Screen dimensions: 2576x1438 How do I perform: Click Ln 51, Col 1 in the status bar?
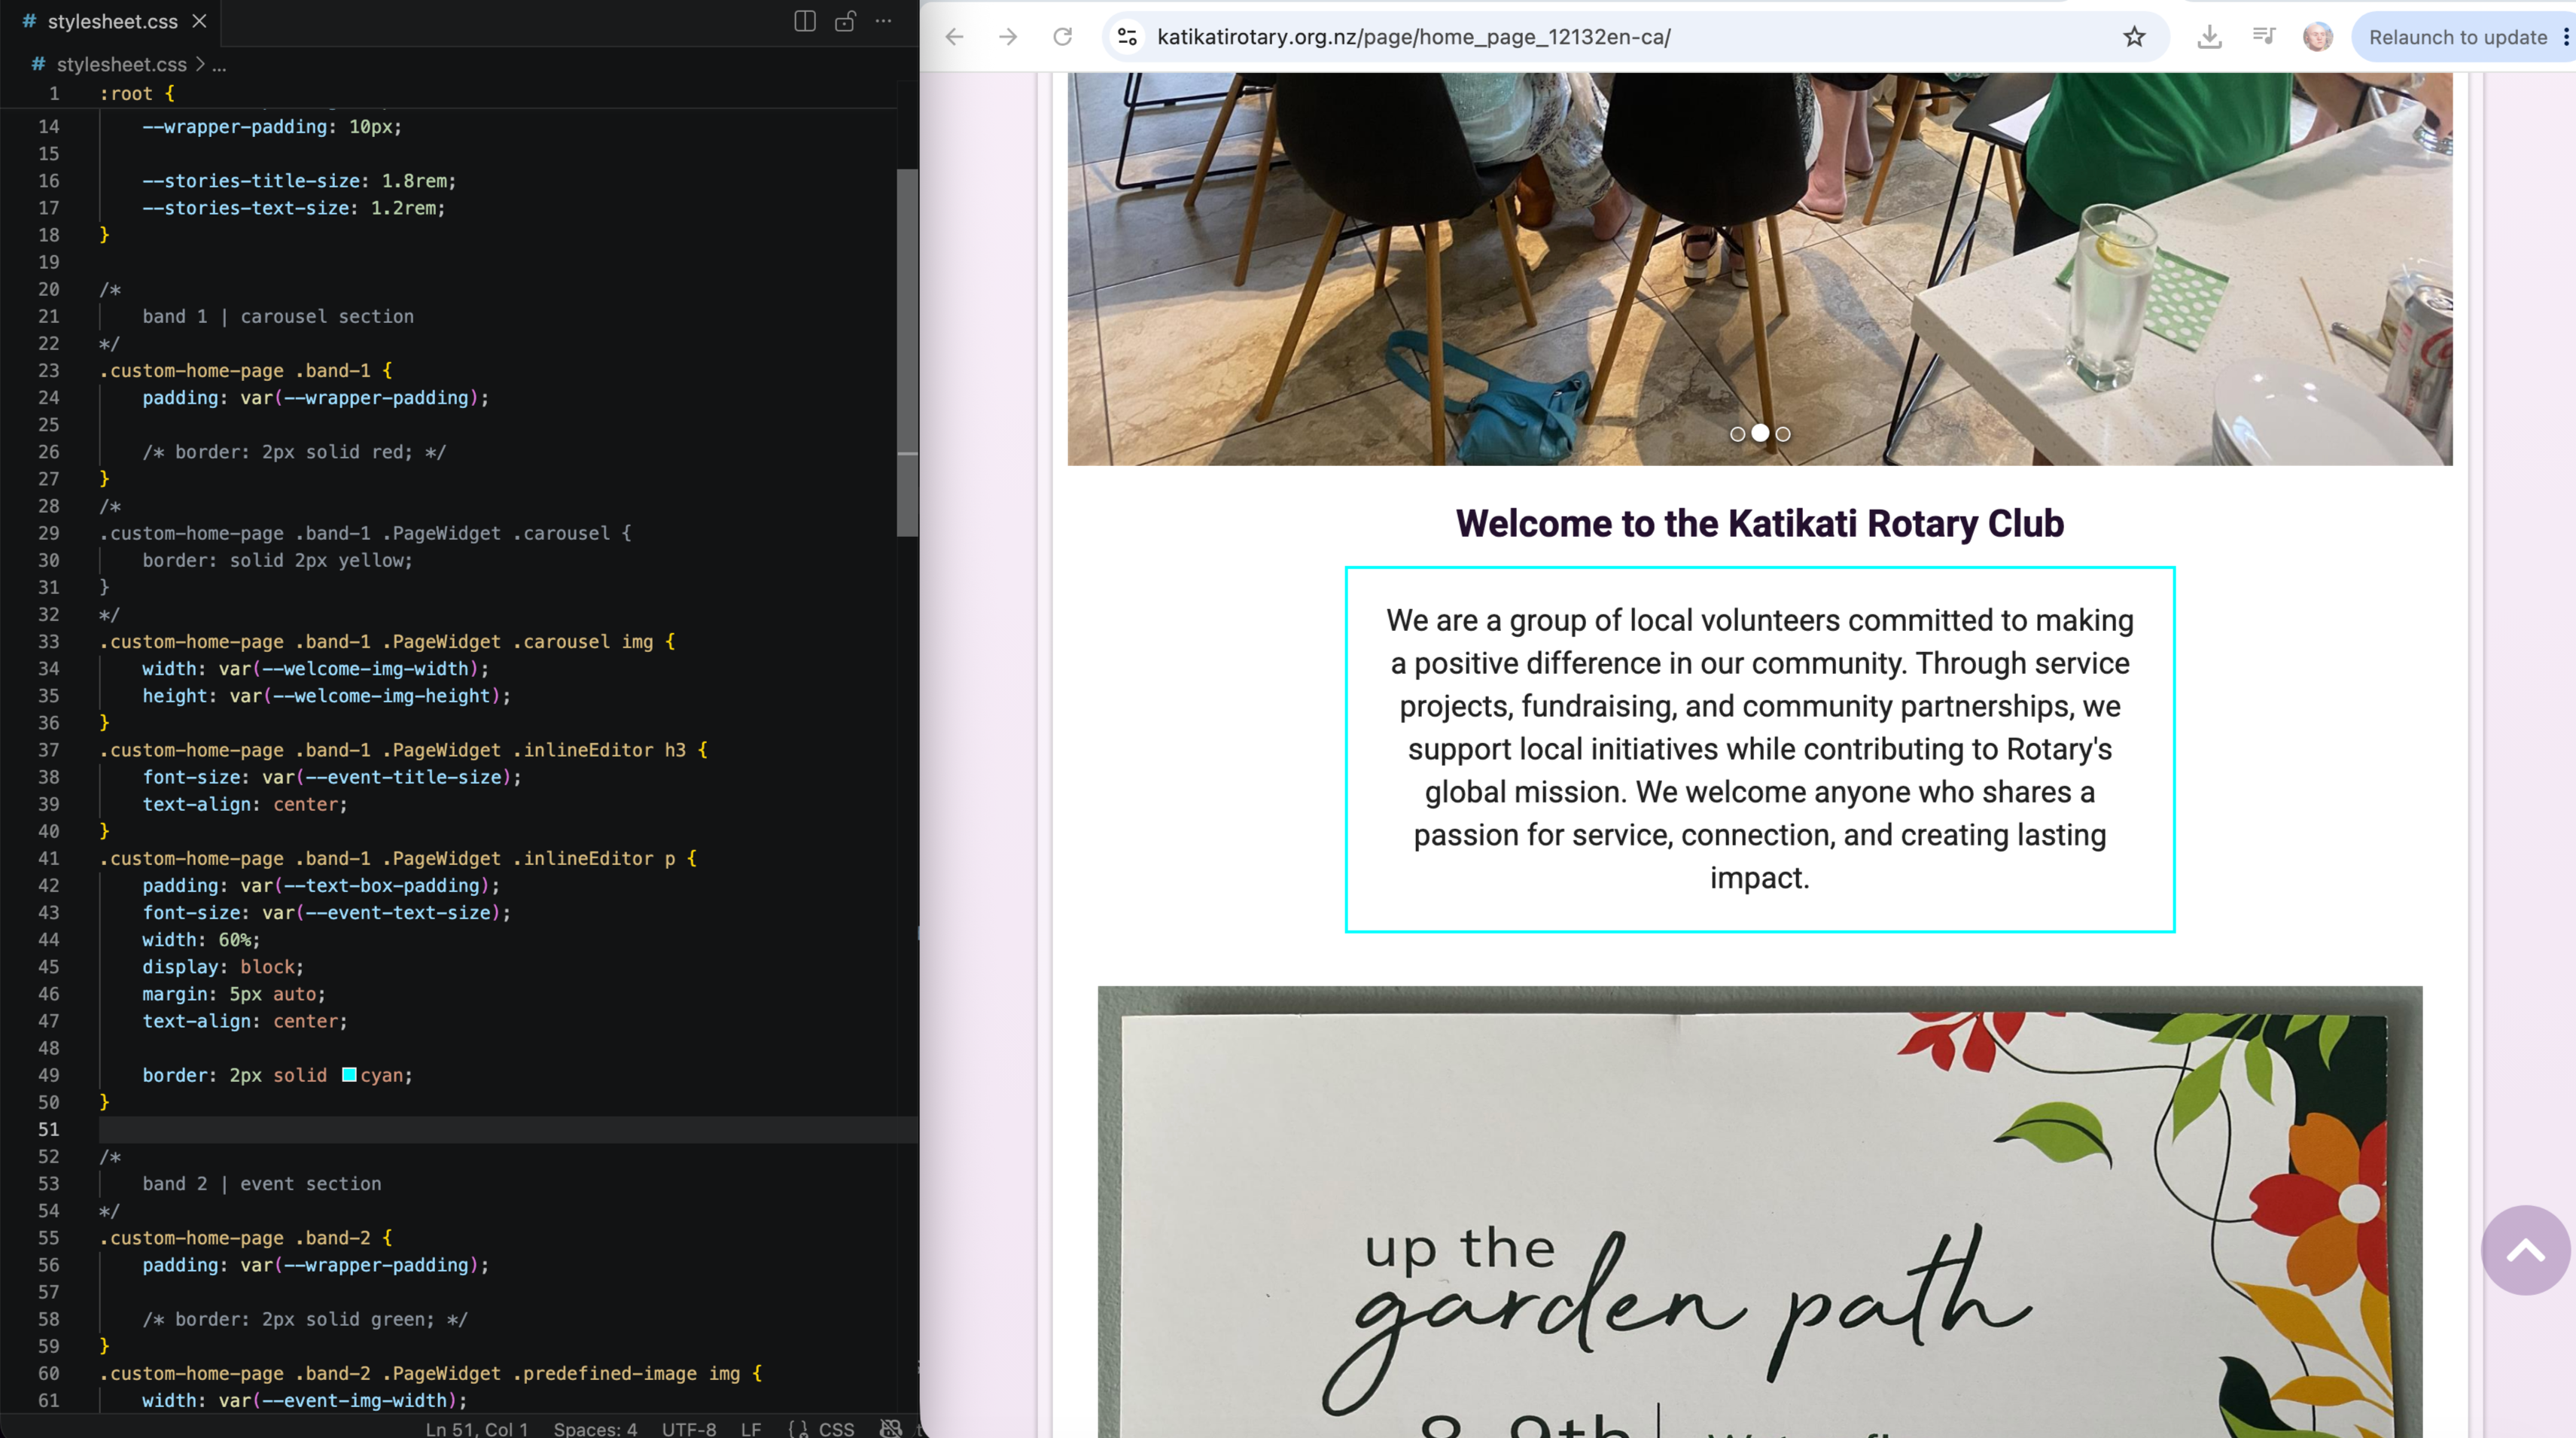pos(476,1428)
